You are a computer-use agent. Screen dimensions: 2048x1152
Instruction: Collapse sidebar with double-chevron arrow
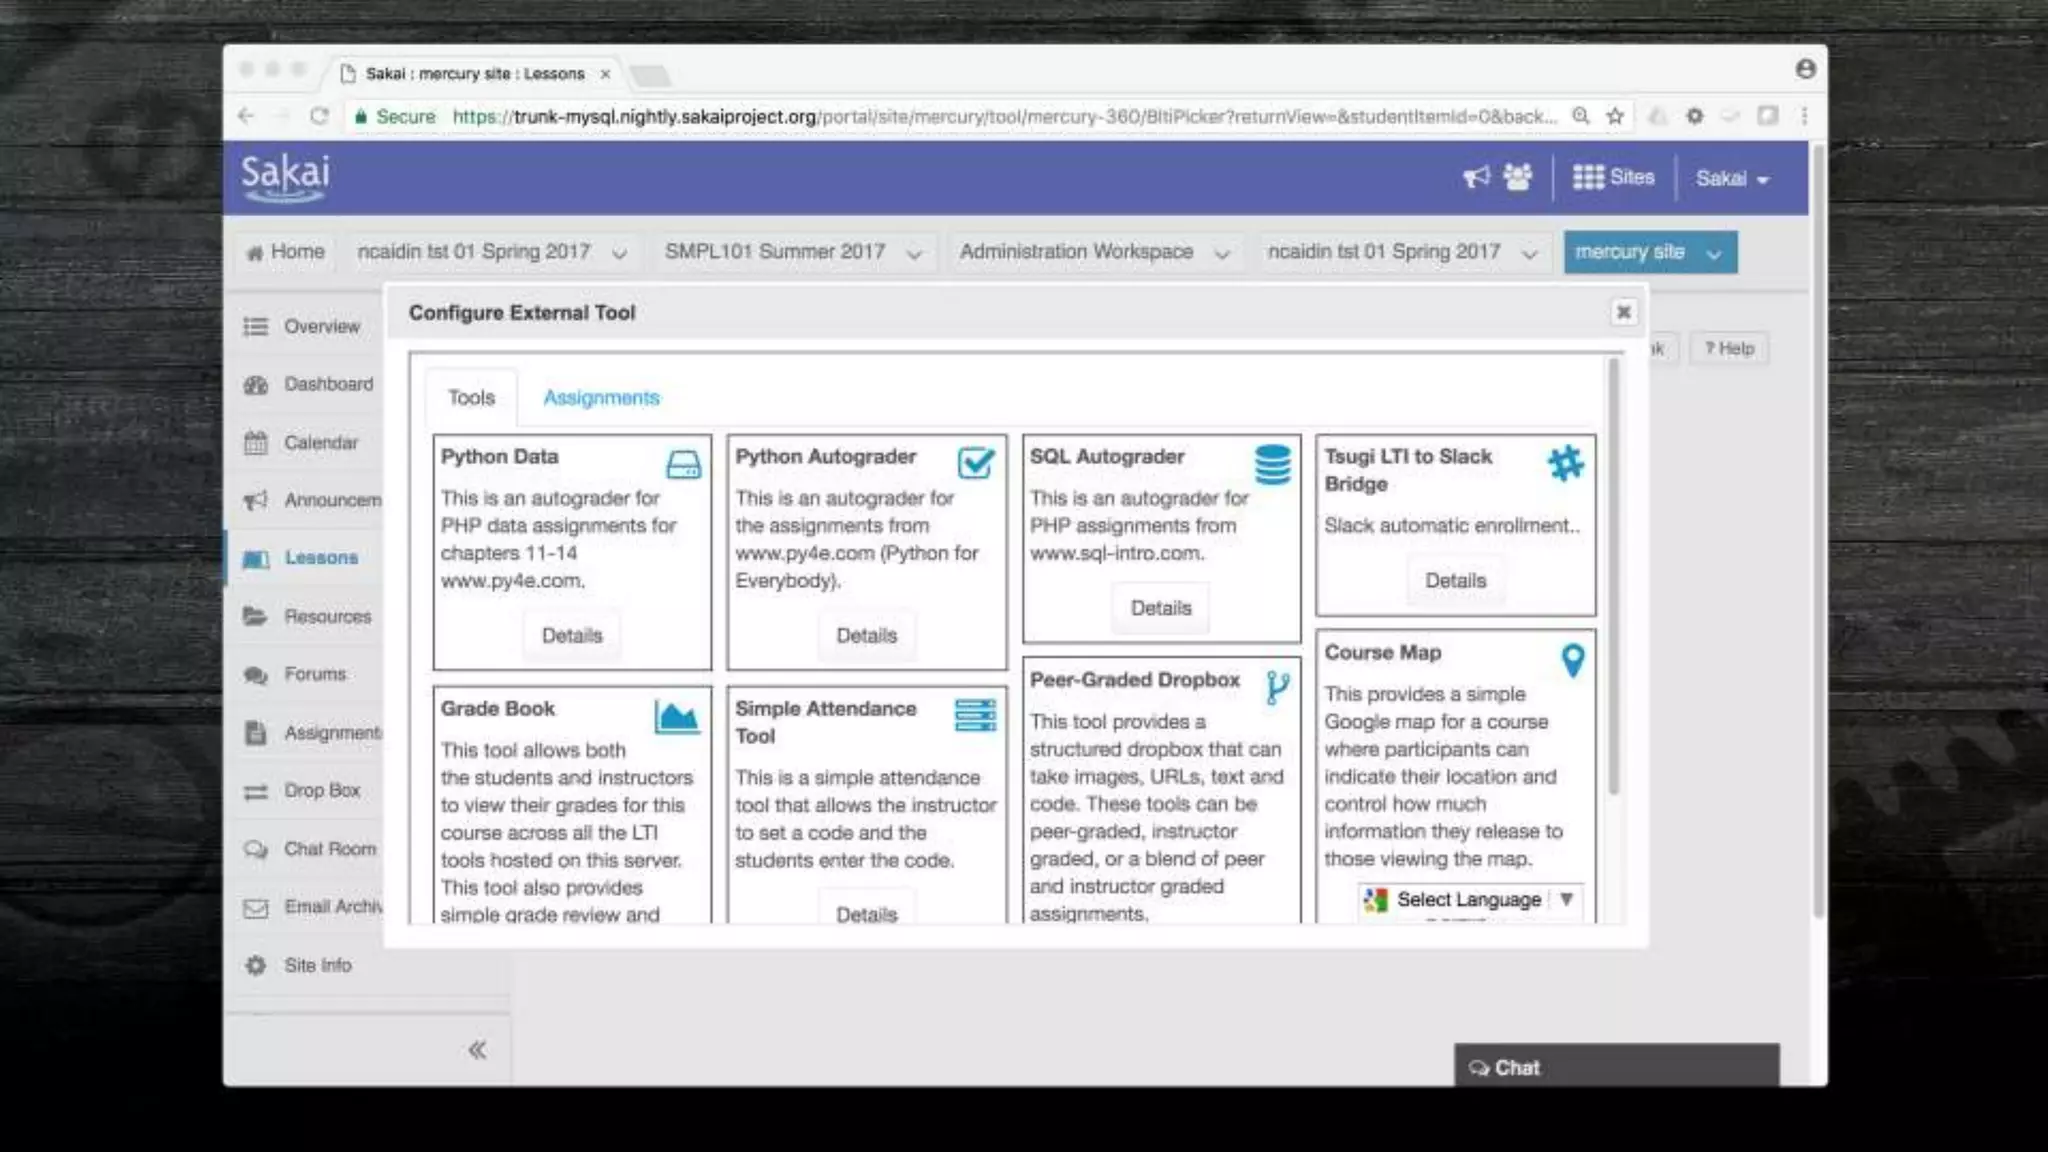[x=477, y=1049]
